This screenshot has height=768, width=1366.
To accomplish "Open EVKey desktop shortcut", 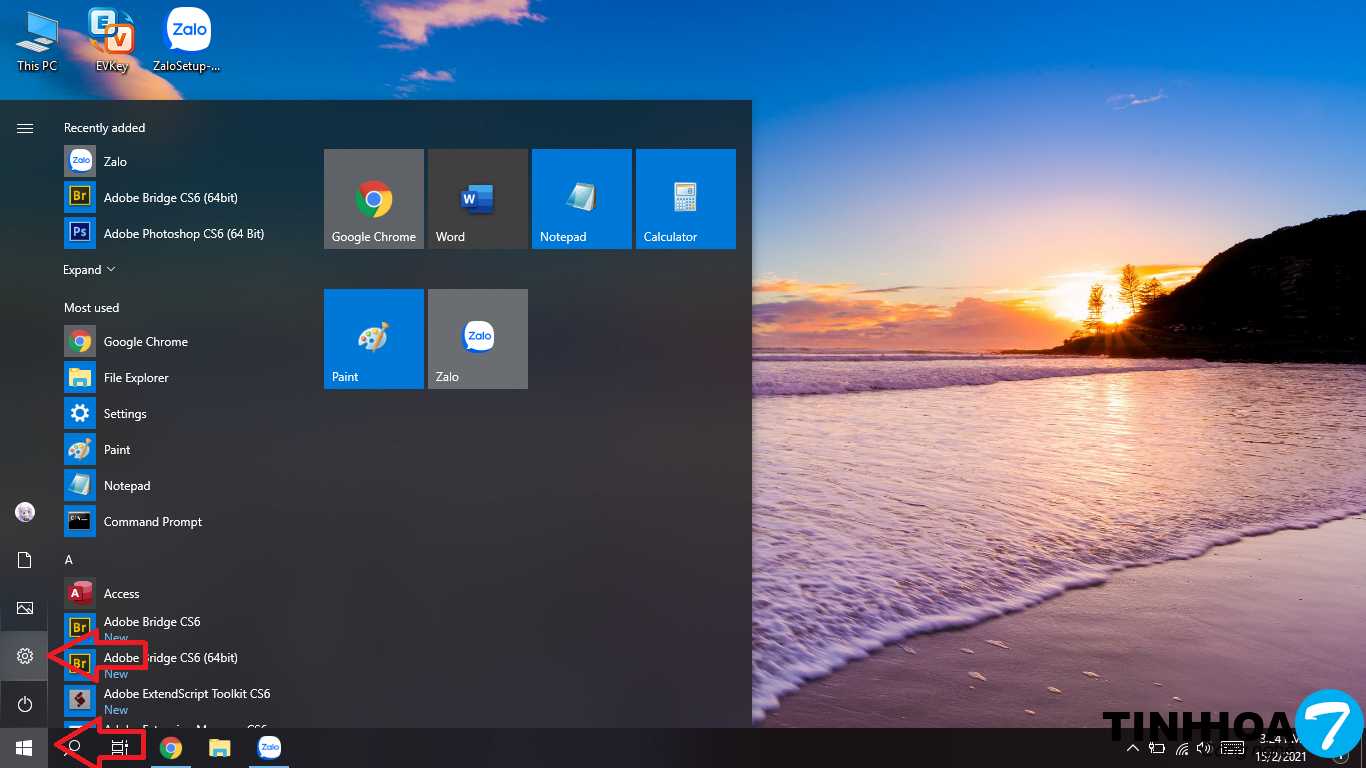I will 111,40.
